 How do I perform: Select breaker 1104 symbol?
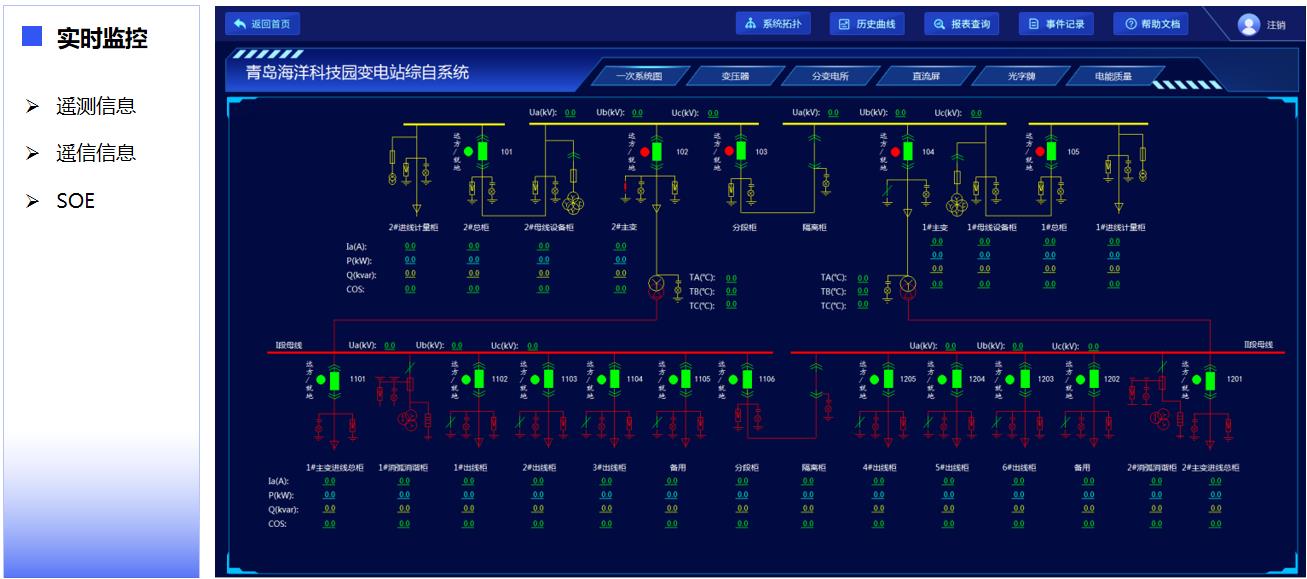click(x=614, y=379)
